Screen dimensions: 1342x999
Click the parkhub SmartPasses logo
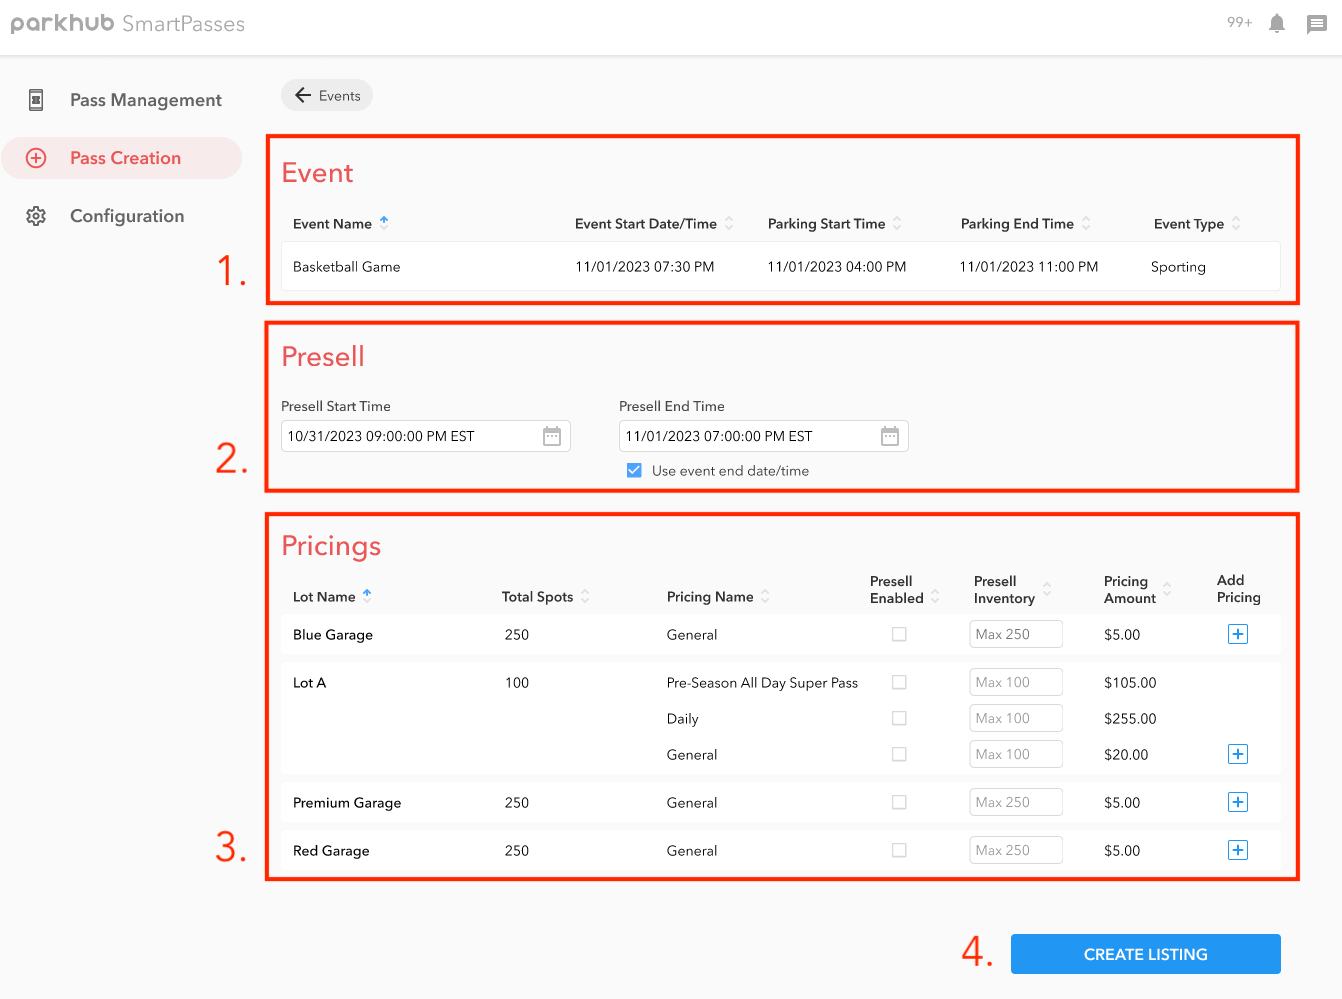coord(128,23)
